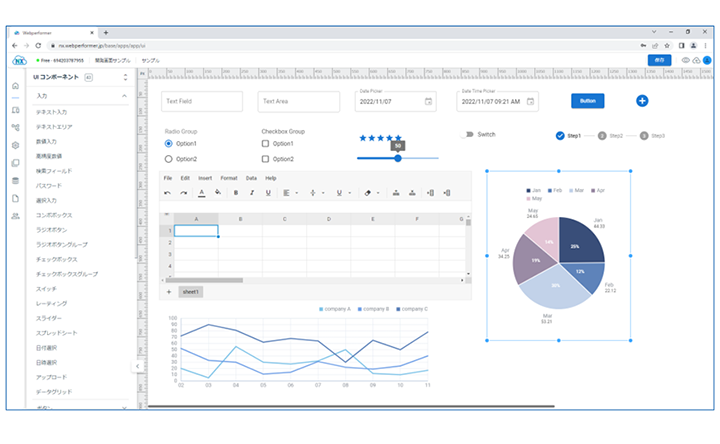Select the Option2 radio button

point(168,159)
